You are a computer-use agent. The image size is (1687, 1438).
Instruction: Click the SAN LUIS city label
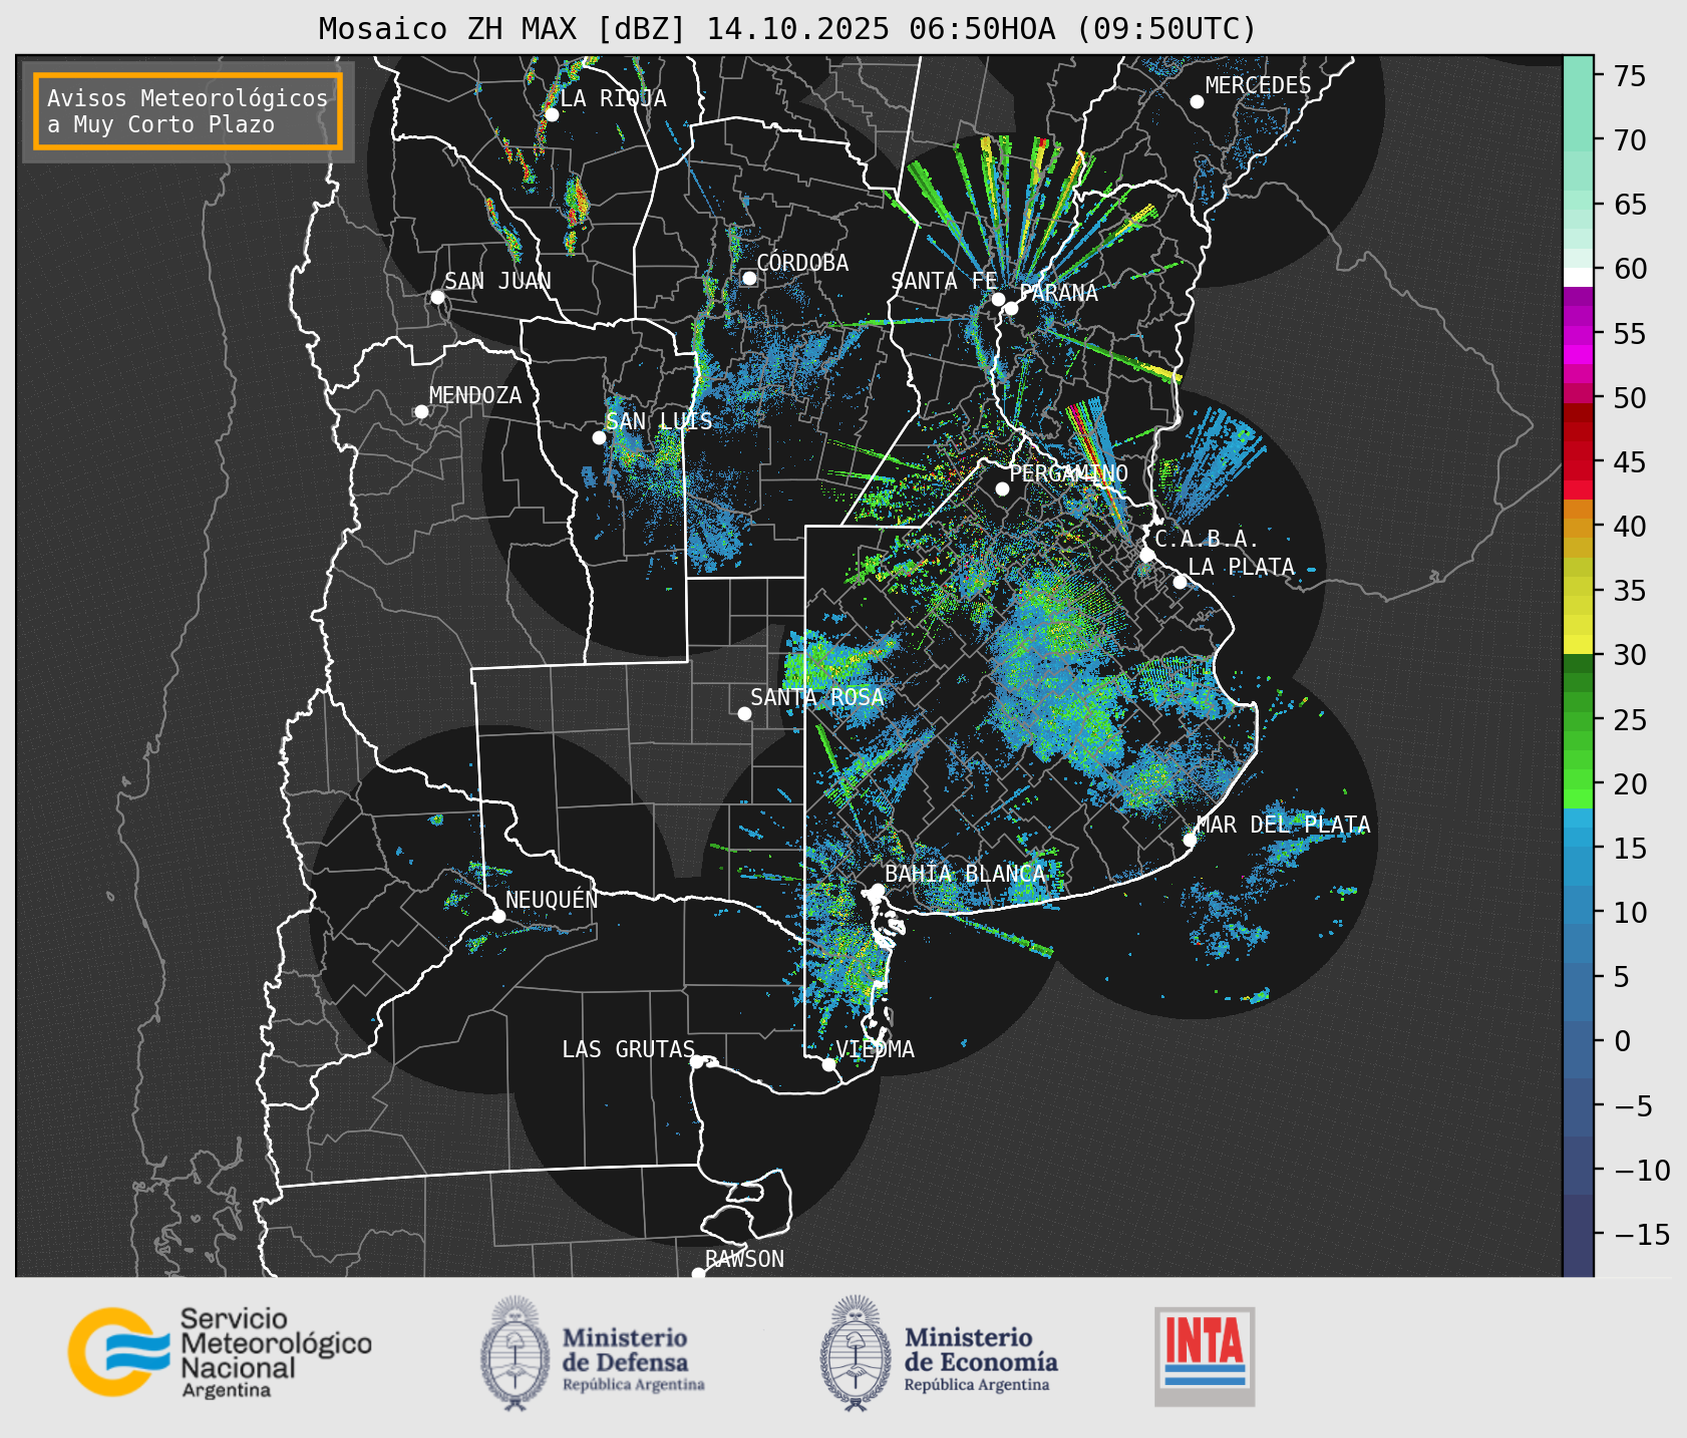tap(660, 421)
